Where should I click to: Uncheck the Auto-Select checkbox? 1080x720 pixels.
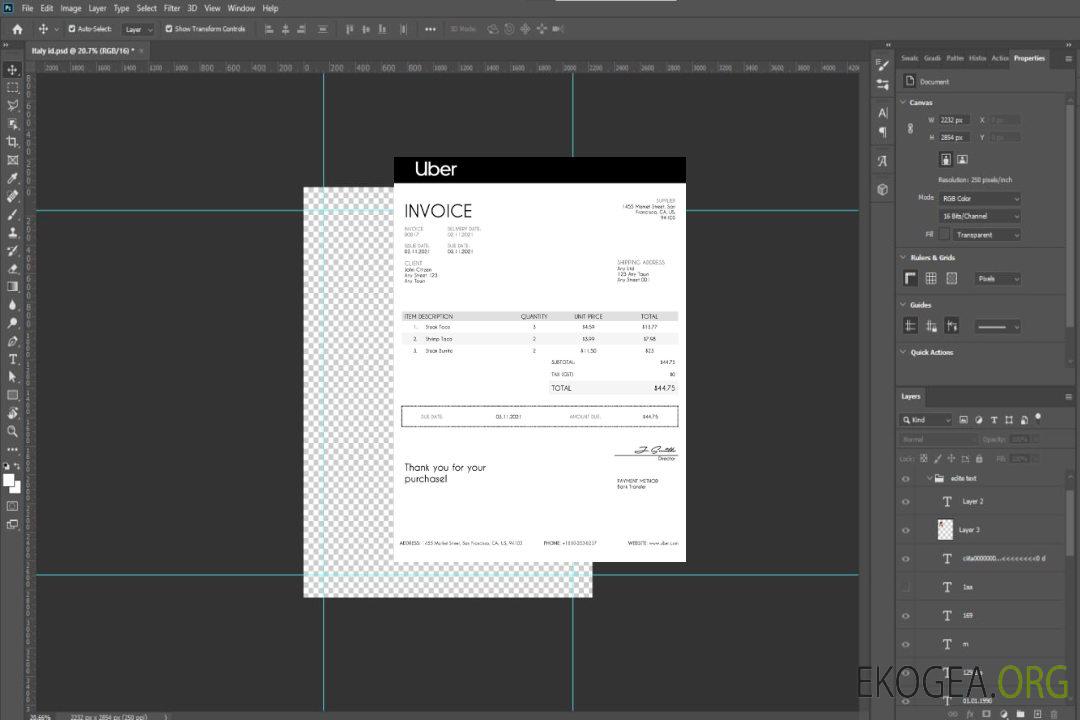[x=72, y=29]
